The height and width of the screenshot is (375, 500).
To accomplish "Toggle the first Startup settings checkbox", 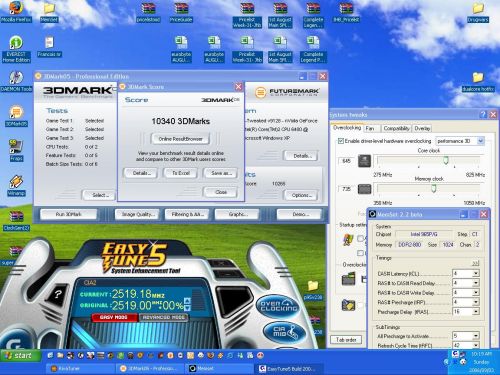I will click(360, 238).
